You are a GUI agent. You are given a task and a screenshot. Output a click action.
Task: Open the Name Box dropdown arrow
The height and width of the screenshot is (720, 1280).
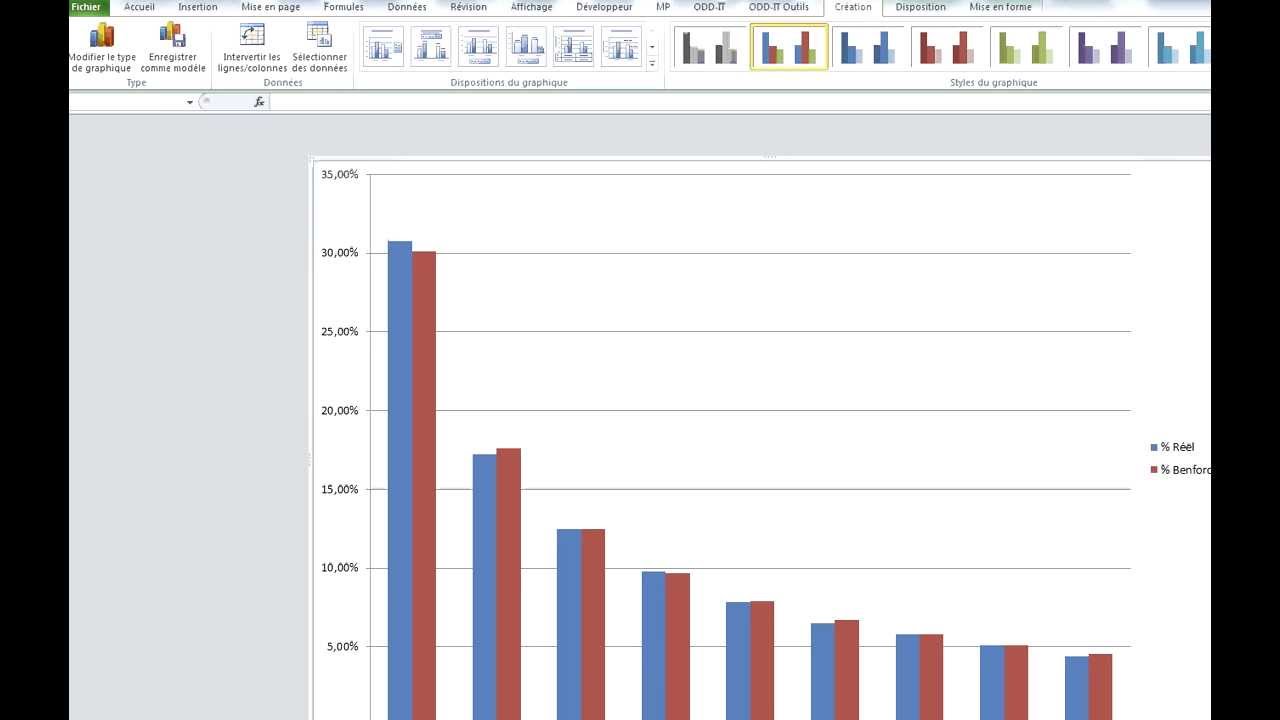[x=190, y=102]
